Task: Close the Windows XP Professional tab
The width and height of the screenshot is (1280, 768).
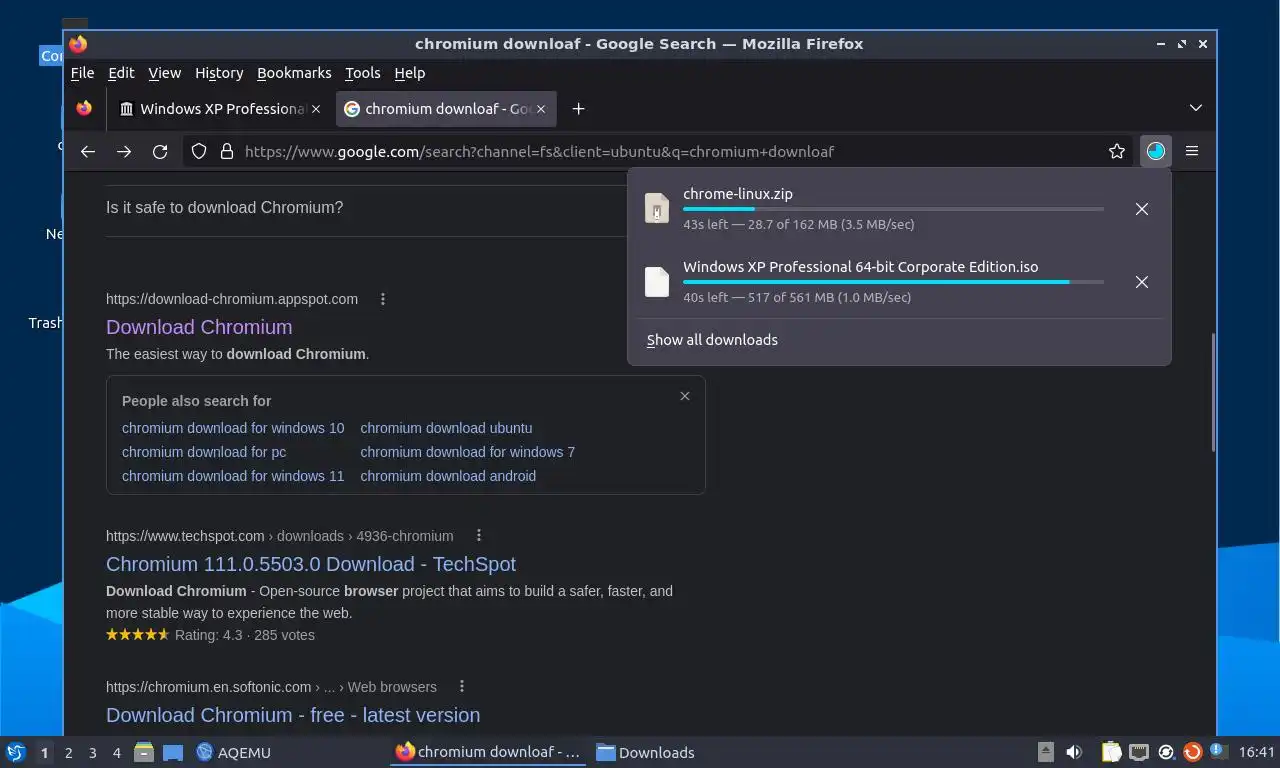Action: [317, 109]
